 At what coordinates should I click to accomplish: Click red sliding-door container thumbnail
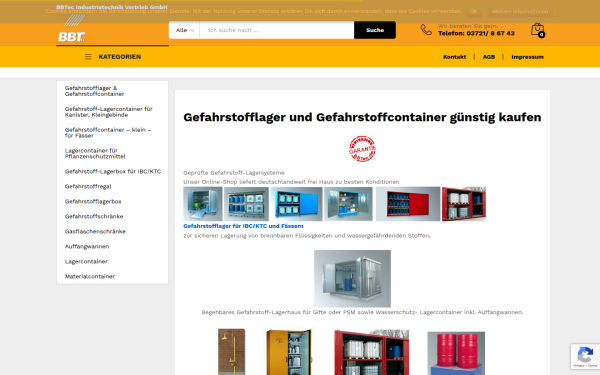(x=408, y=204)
